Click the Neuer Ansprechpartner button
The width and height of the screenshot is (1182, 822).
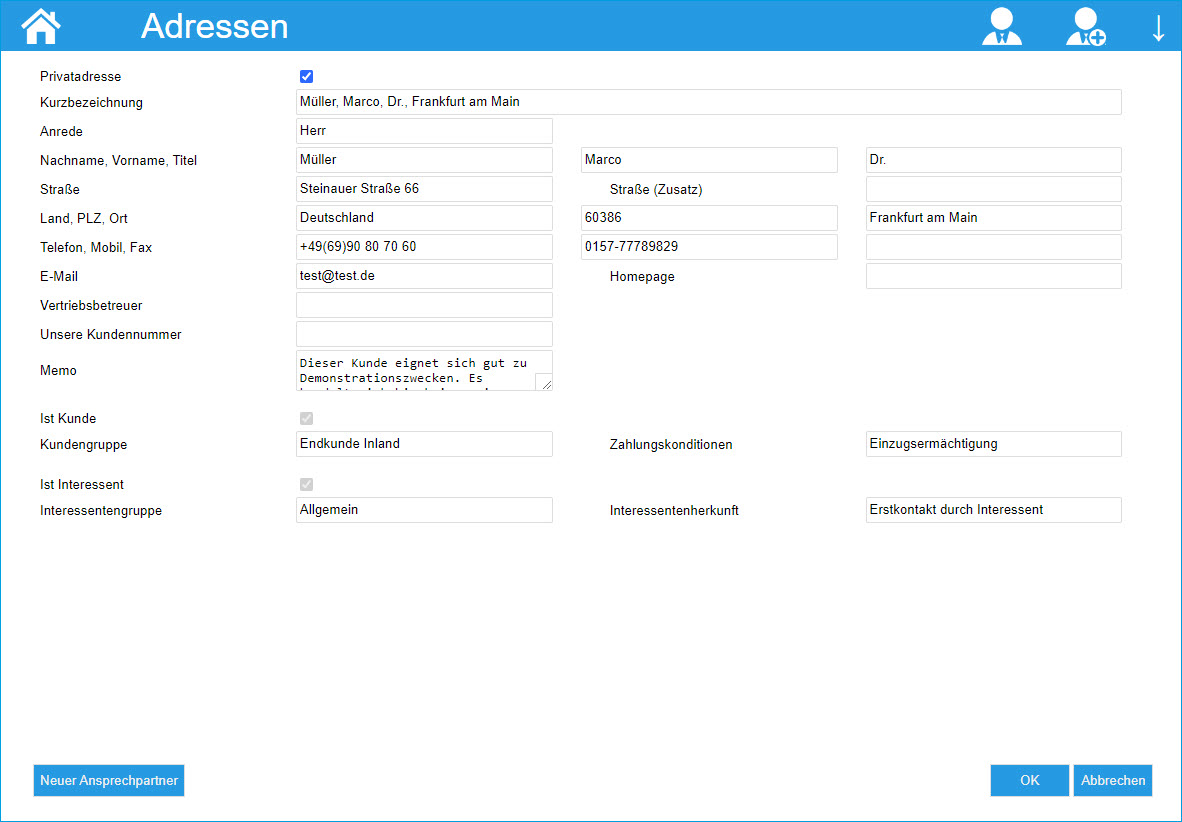coord(109,781)
